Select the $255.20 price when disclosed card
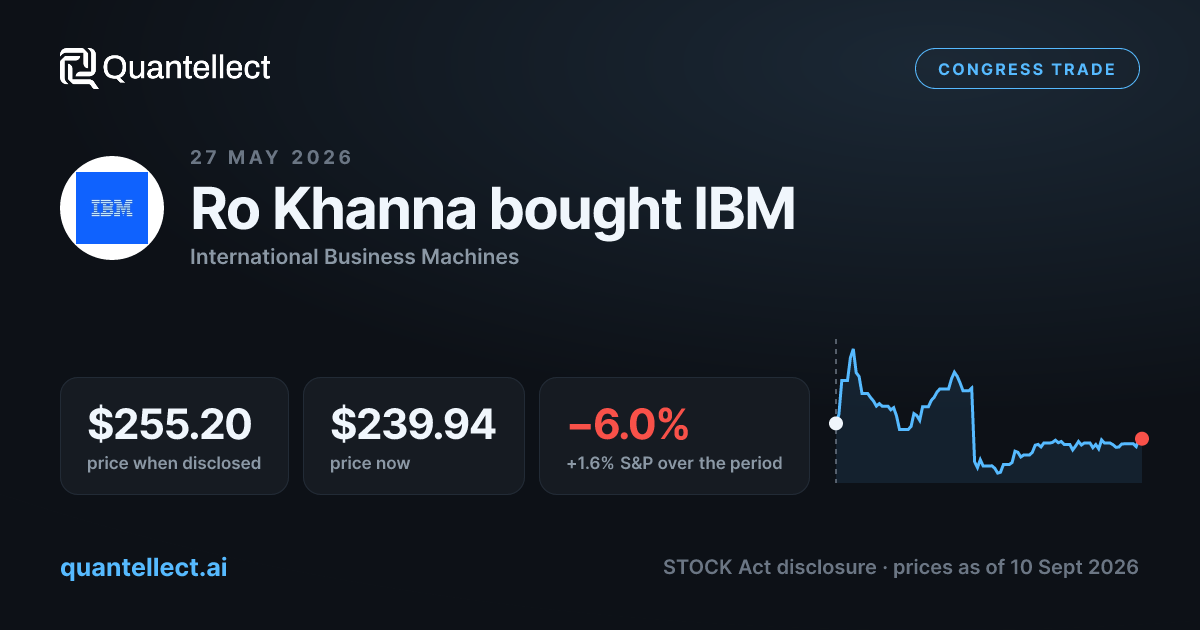Screen dimensions: 1200x630 point(175,436)
